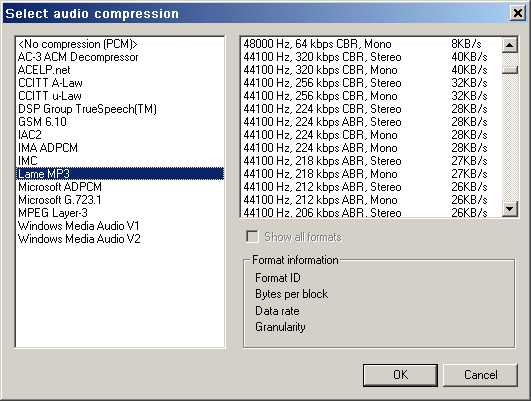The height and width of the screenshot is (401, 531).
Task: Toggle the Show all formats checkbox
Action: [x=252, y=236]
